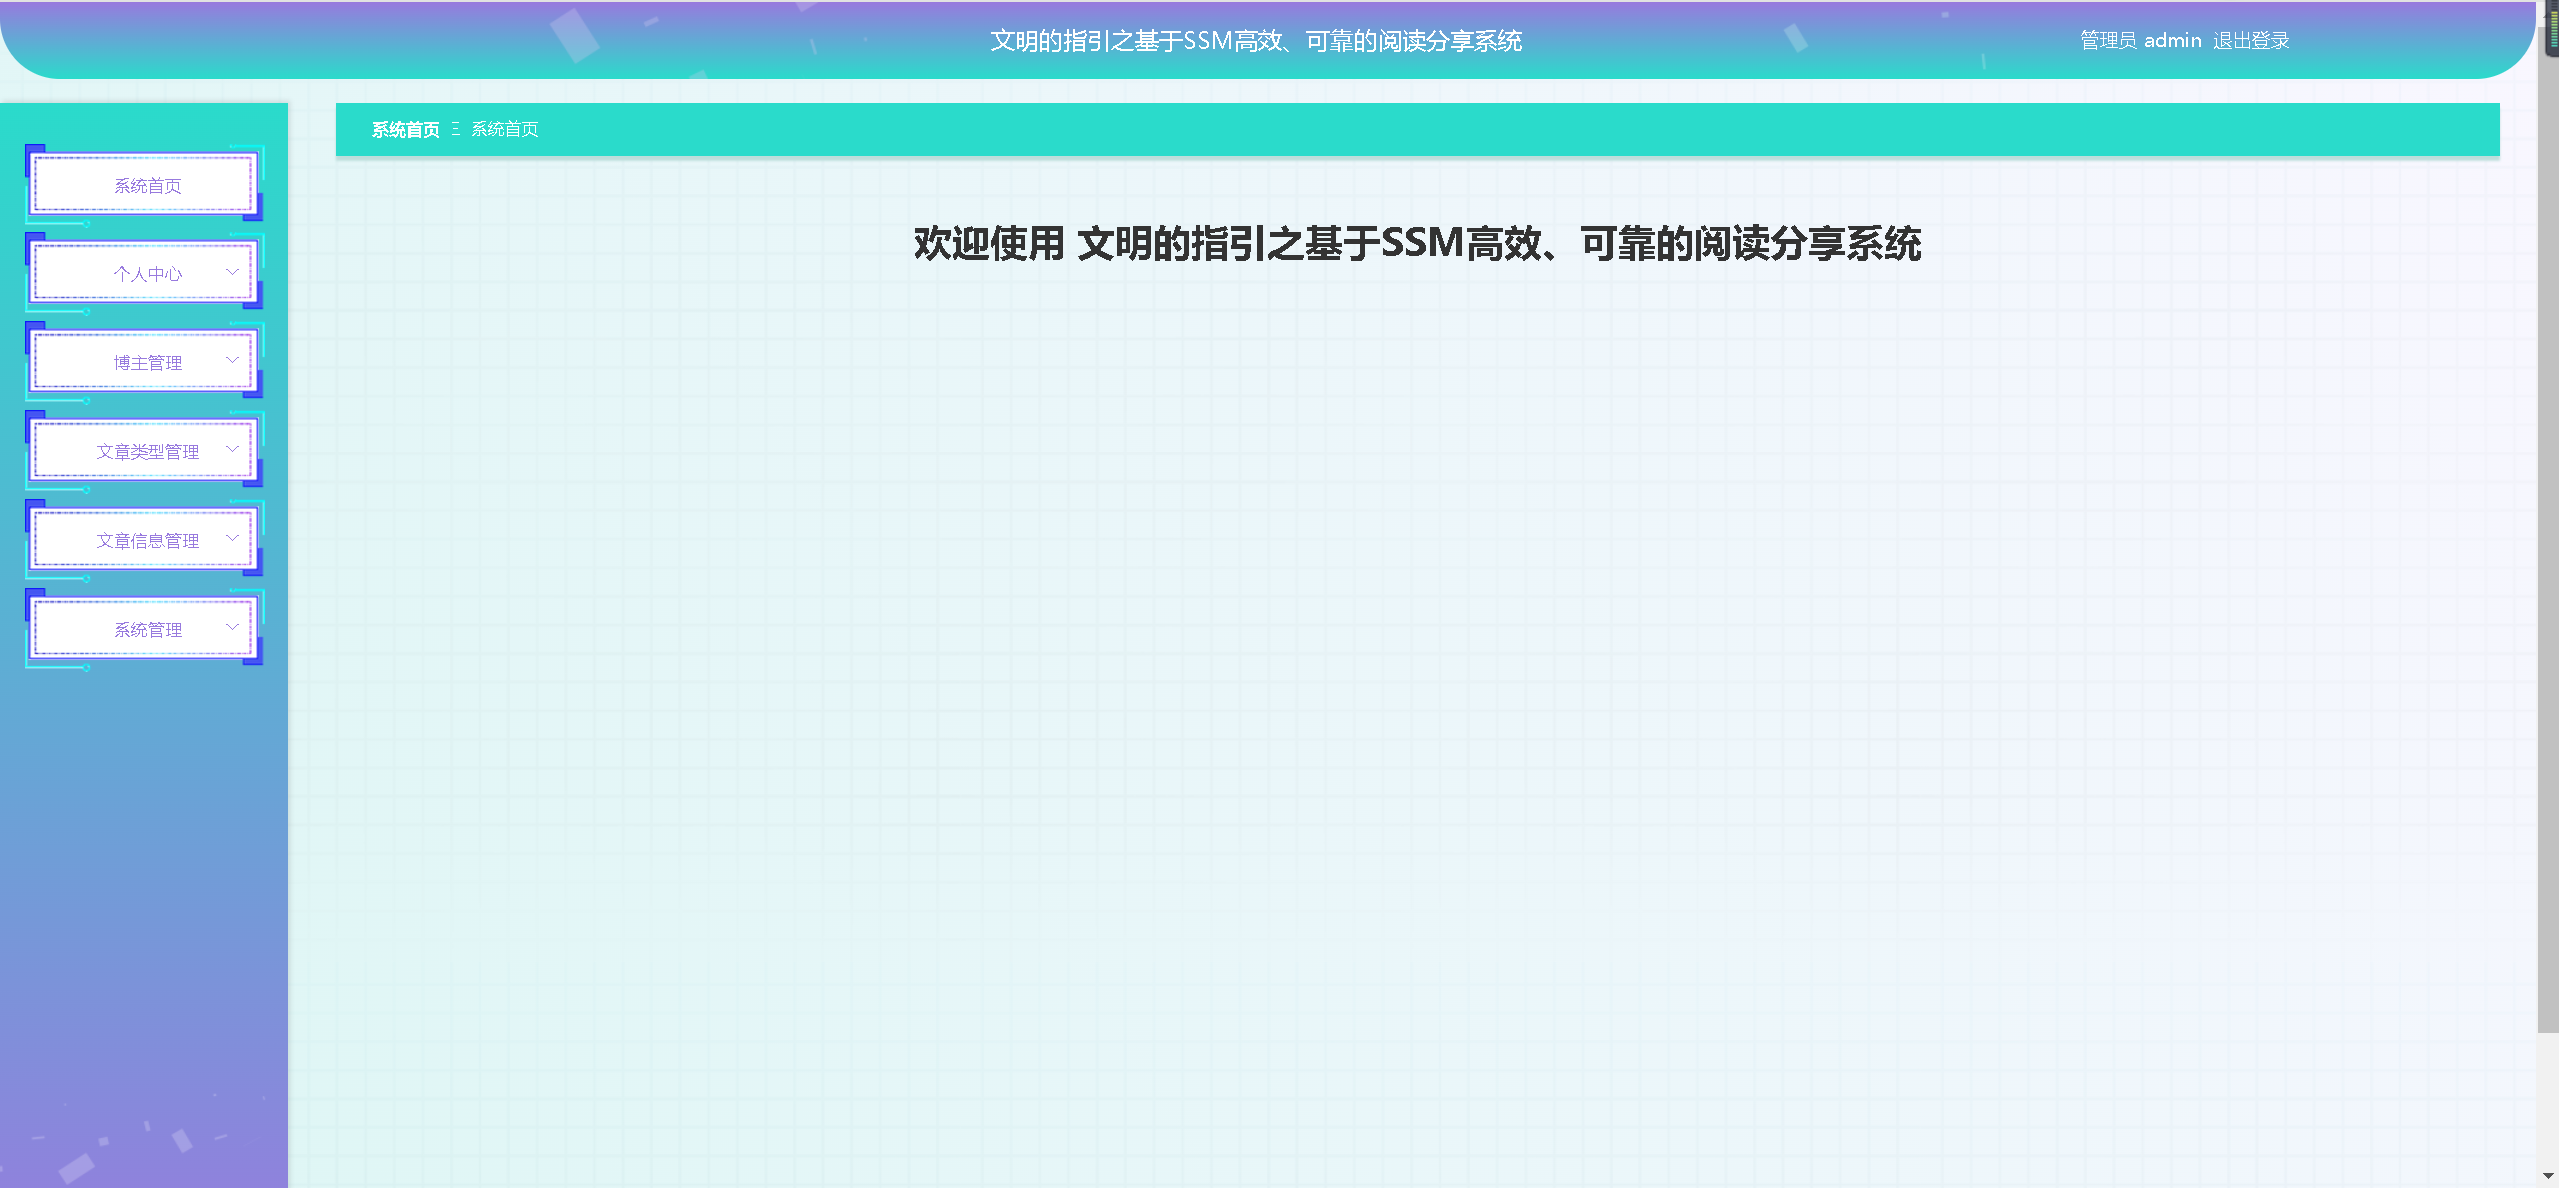Open the 系统首页 sidebar menu item

click(147, 186)
